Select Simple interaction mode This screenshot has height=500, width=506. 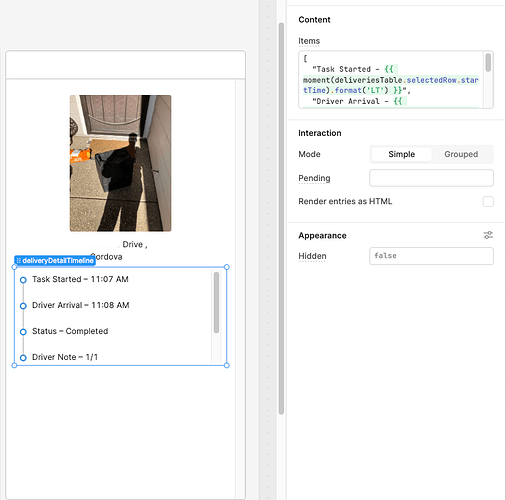coord(401,154)
